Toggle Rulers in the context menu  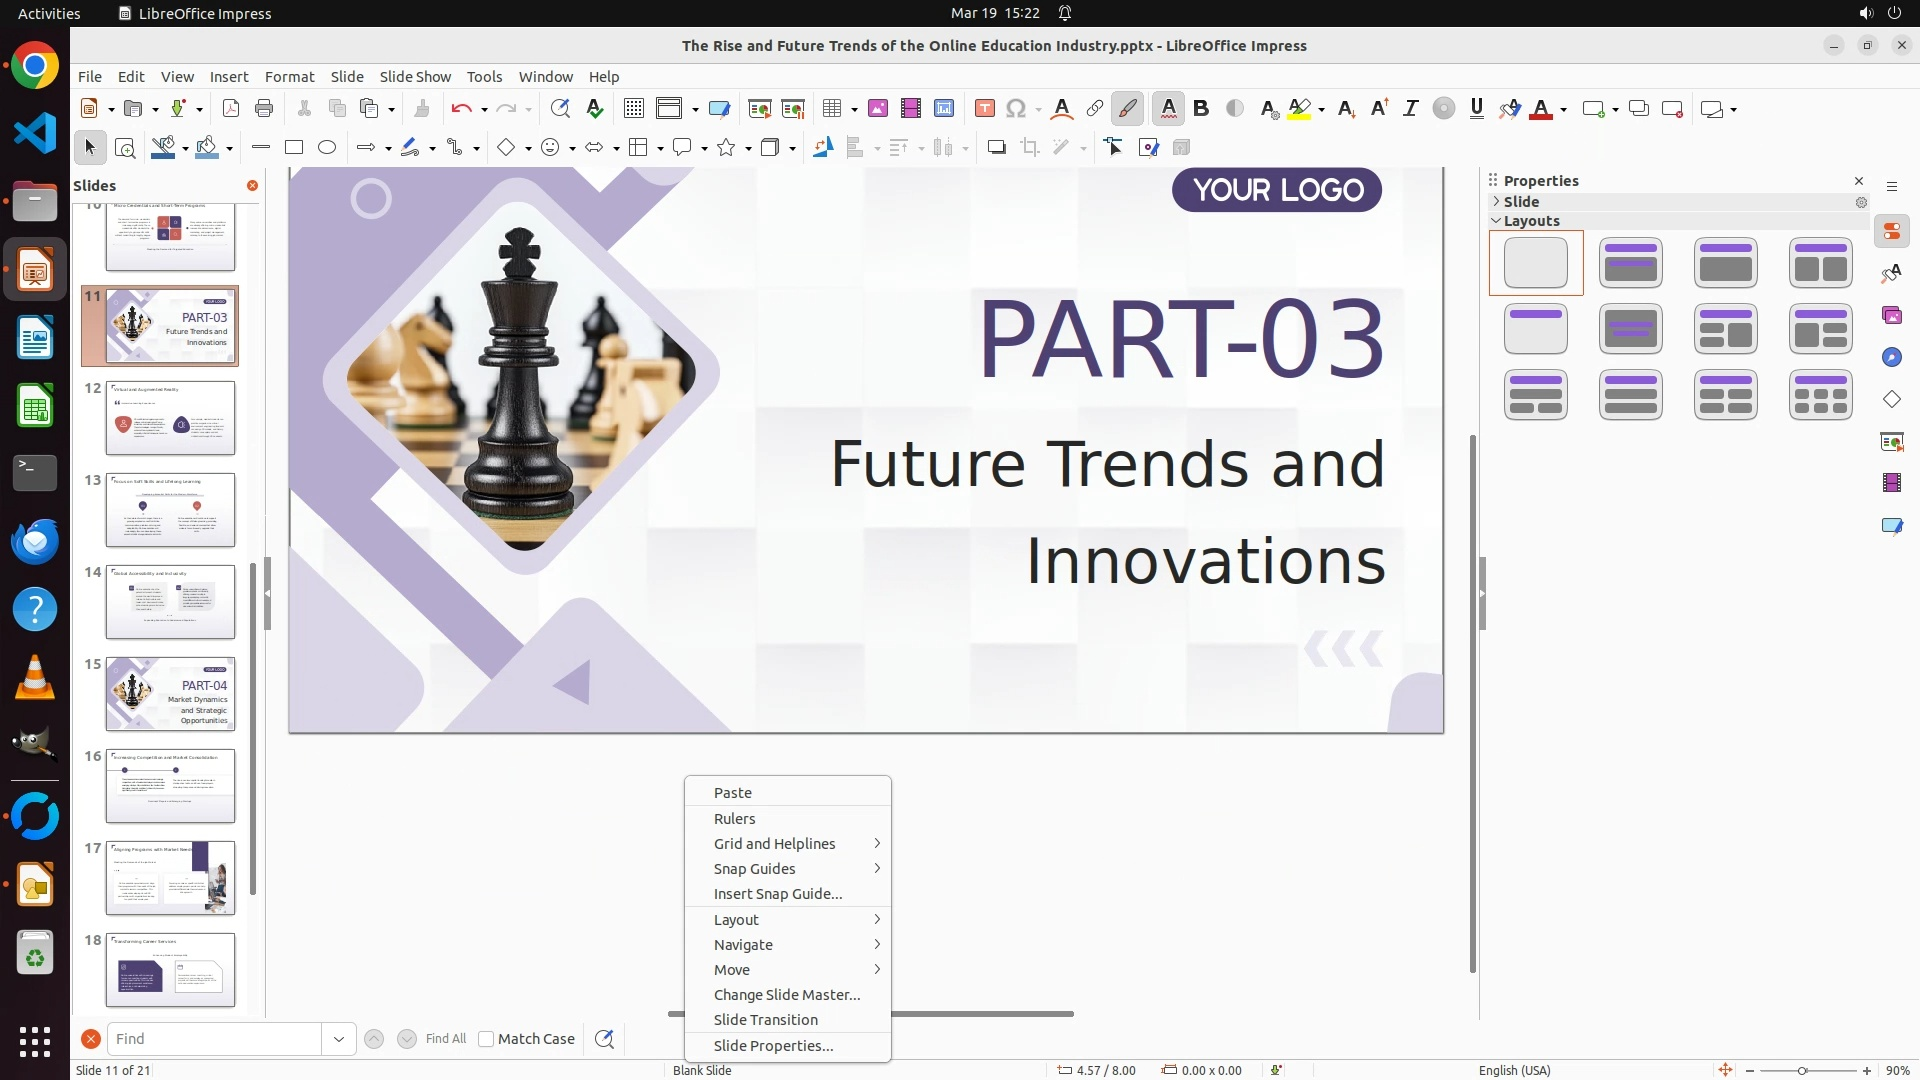735,818
